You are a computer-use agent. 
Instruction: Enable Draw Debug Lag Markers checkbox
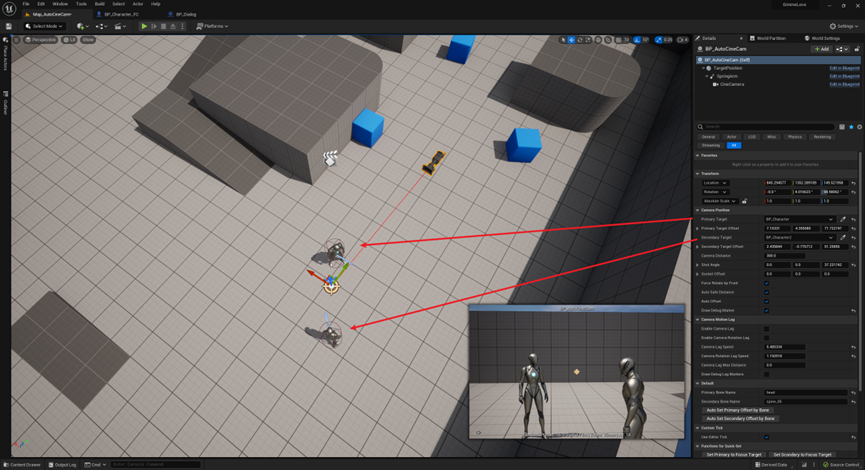pyautogui.click(x=766, y=374)
